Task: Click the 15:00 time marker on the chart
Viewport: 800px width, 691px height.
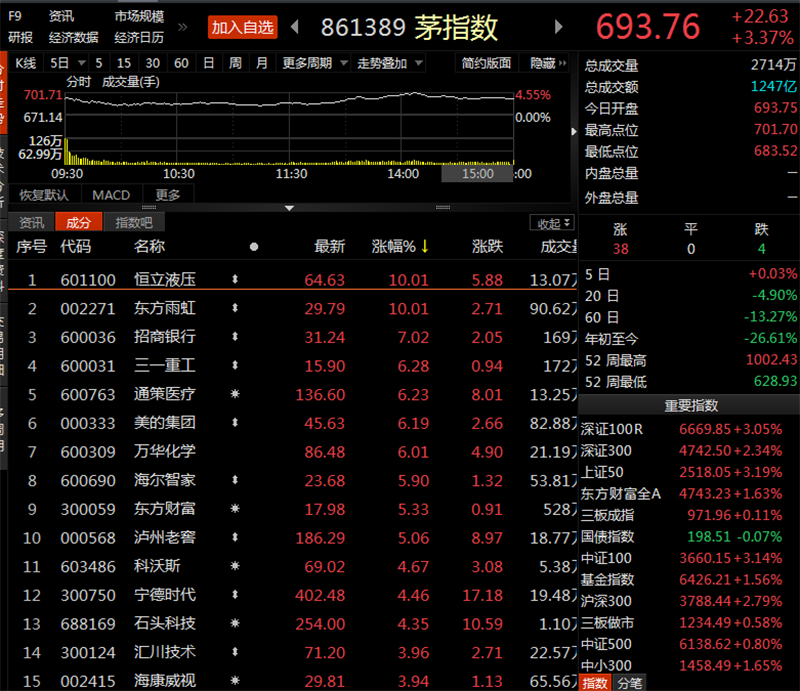Action: (478, 174)
